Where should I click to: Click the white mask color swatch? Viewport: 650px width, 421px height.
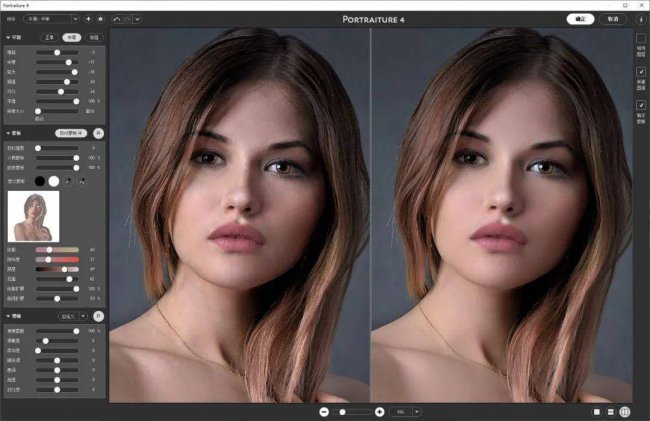pyautogui.click(x=54, y=181)
